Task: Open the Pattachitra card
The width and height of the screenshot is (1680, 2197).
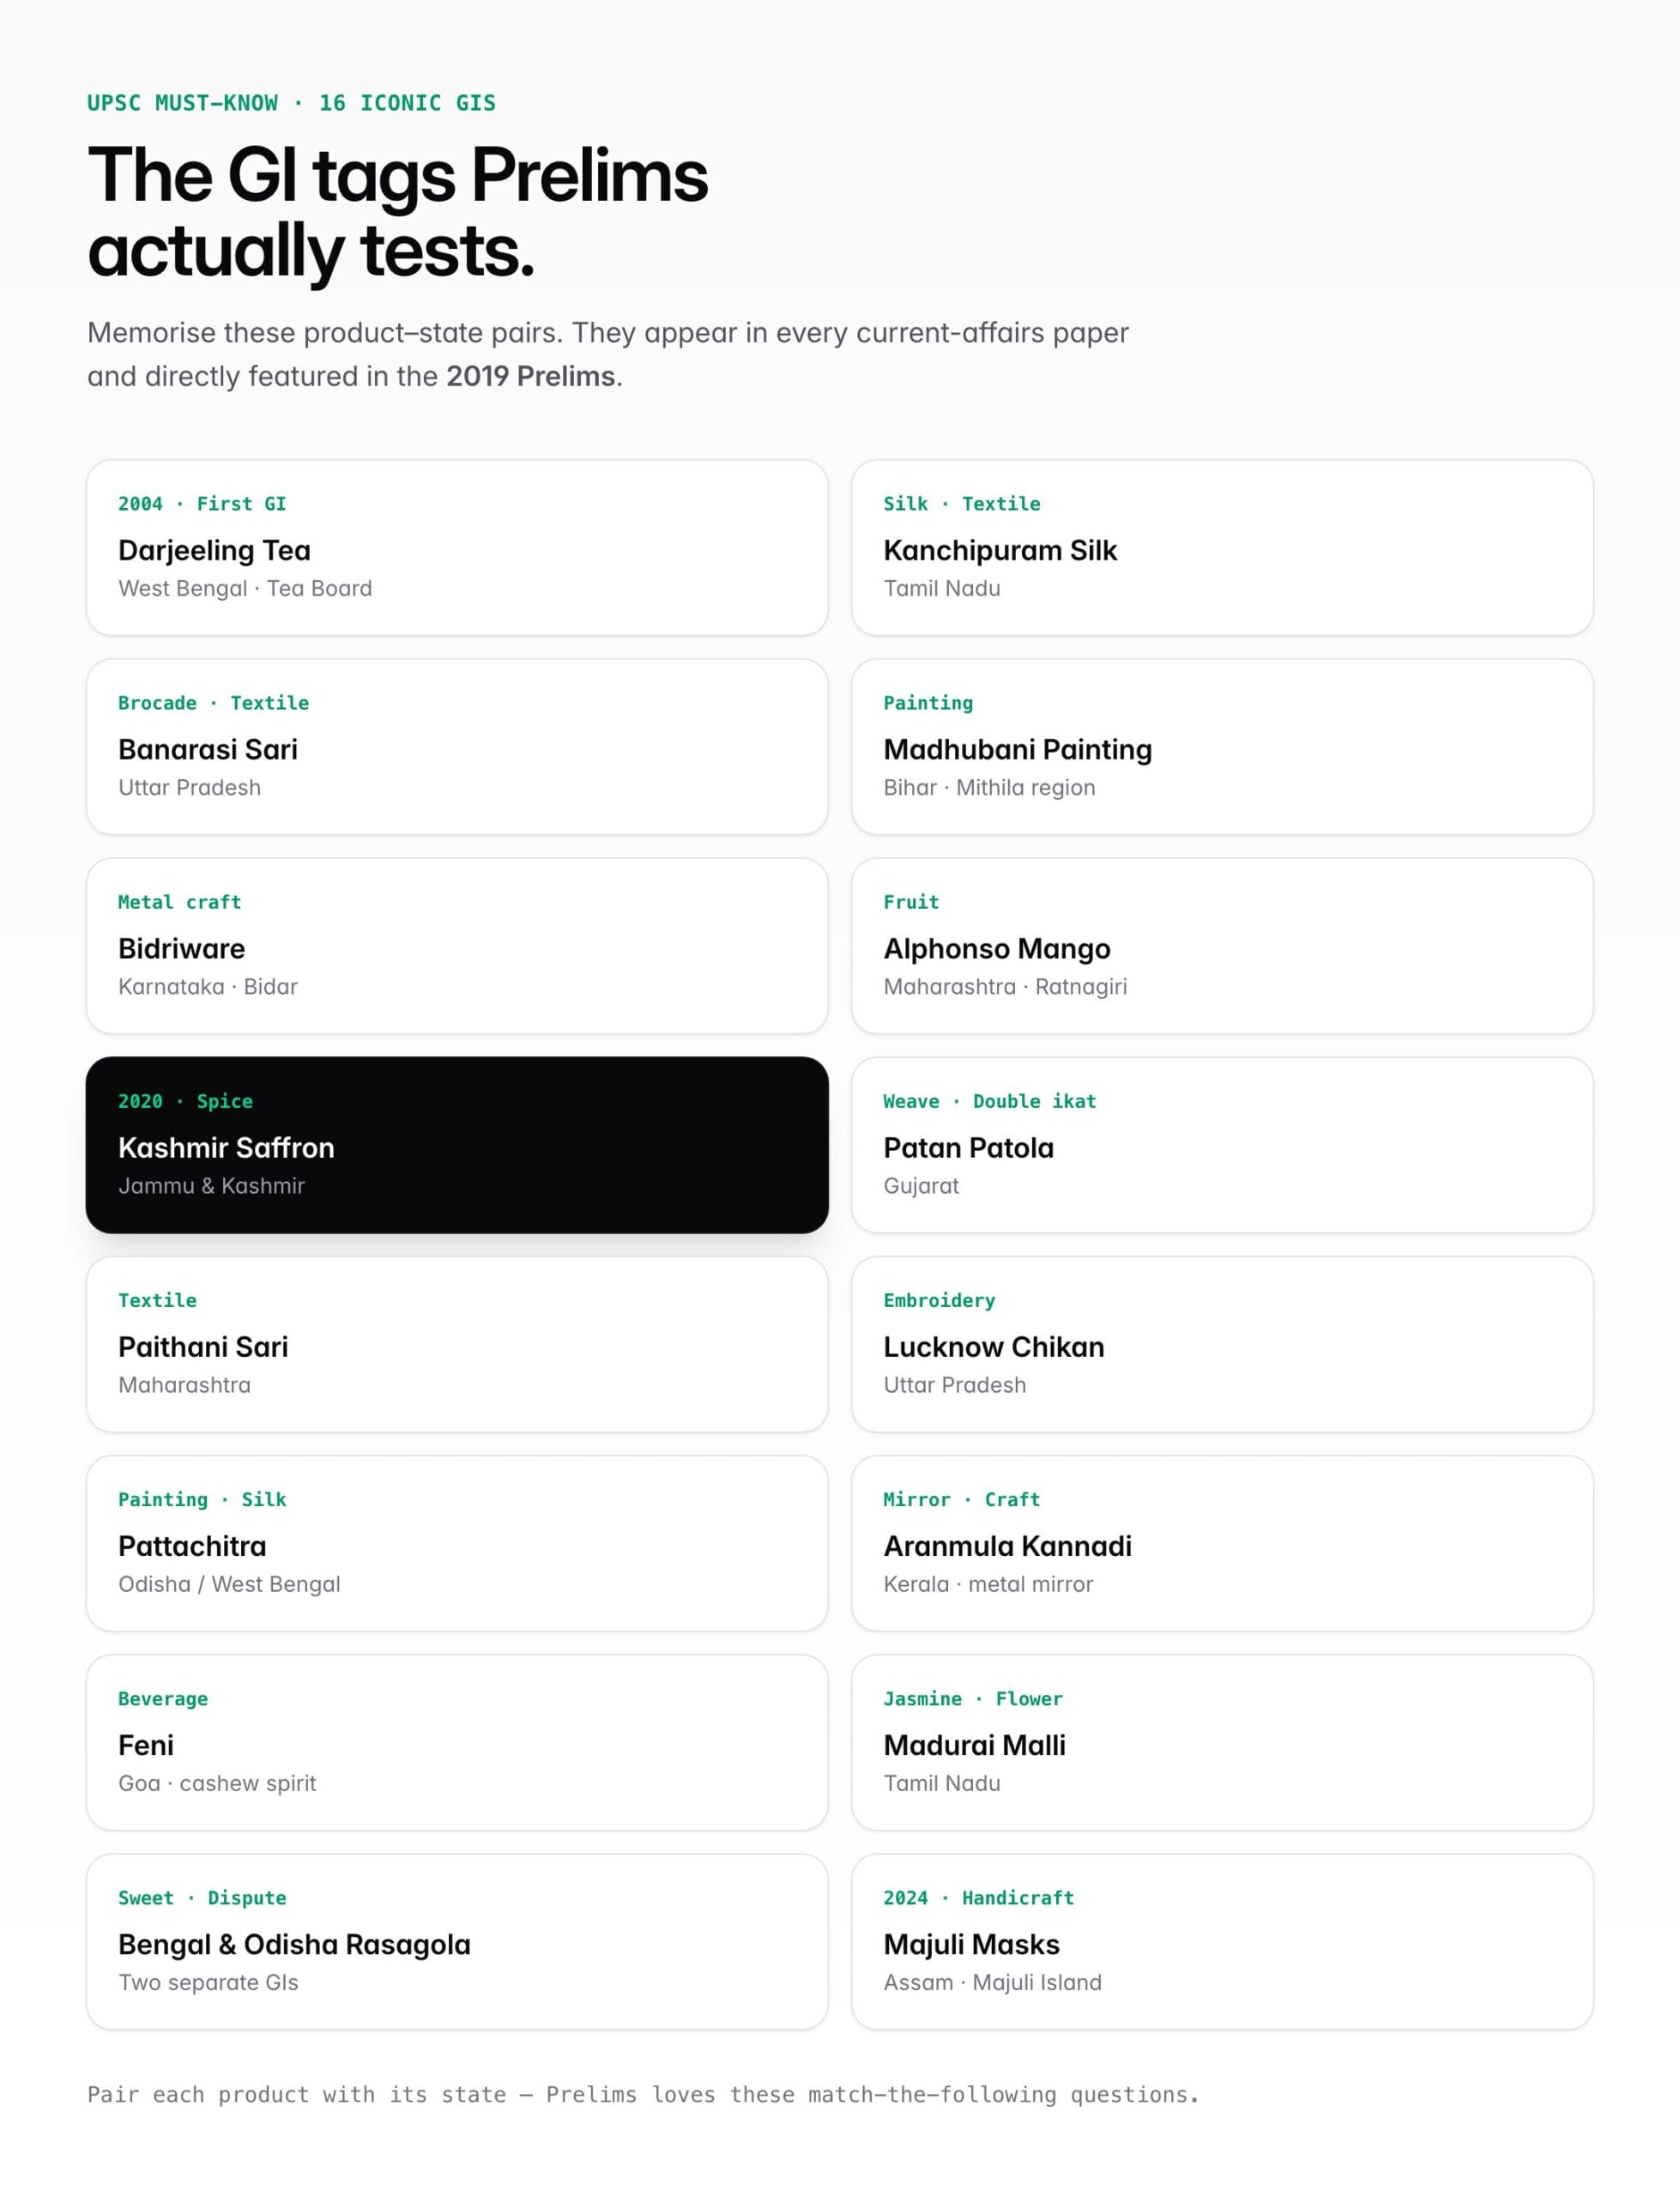Action: [457, 1542]
